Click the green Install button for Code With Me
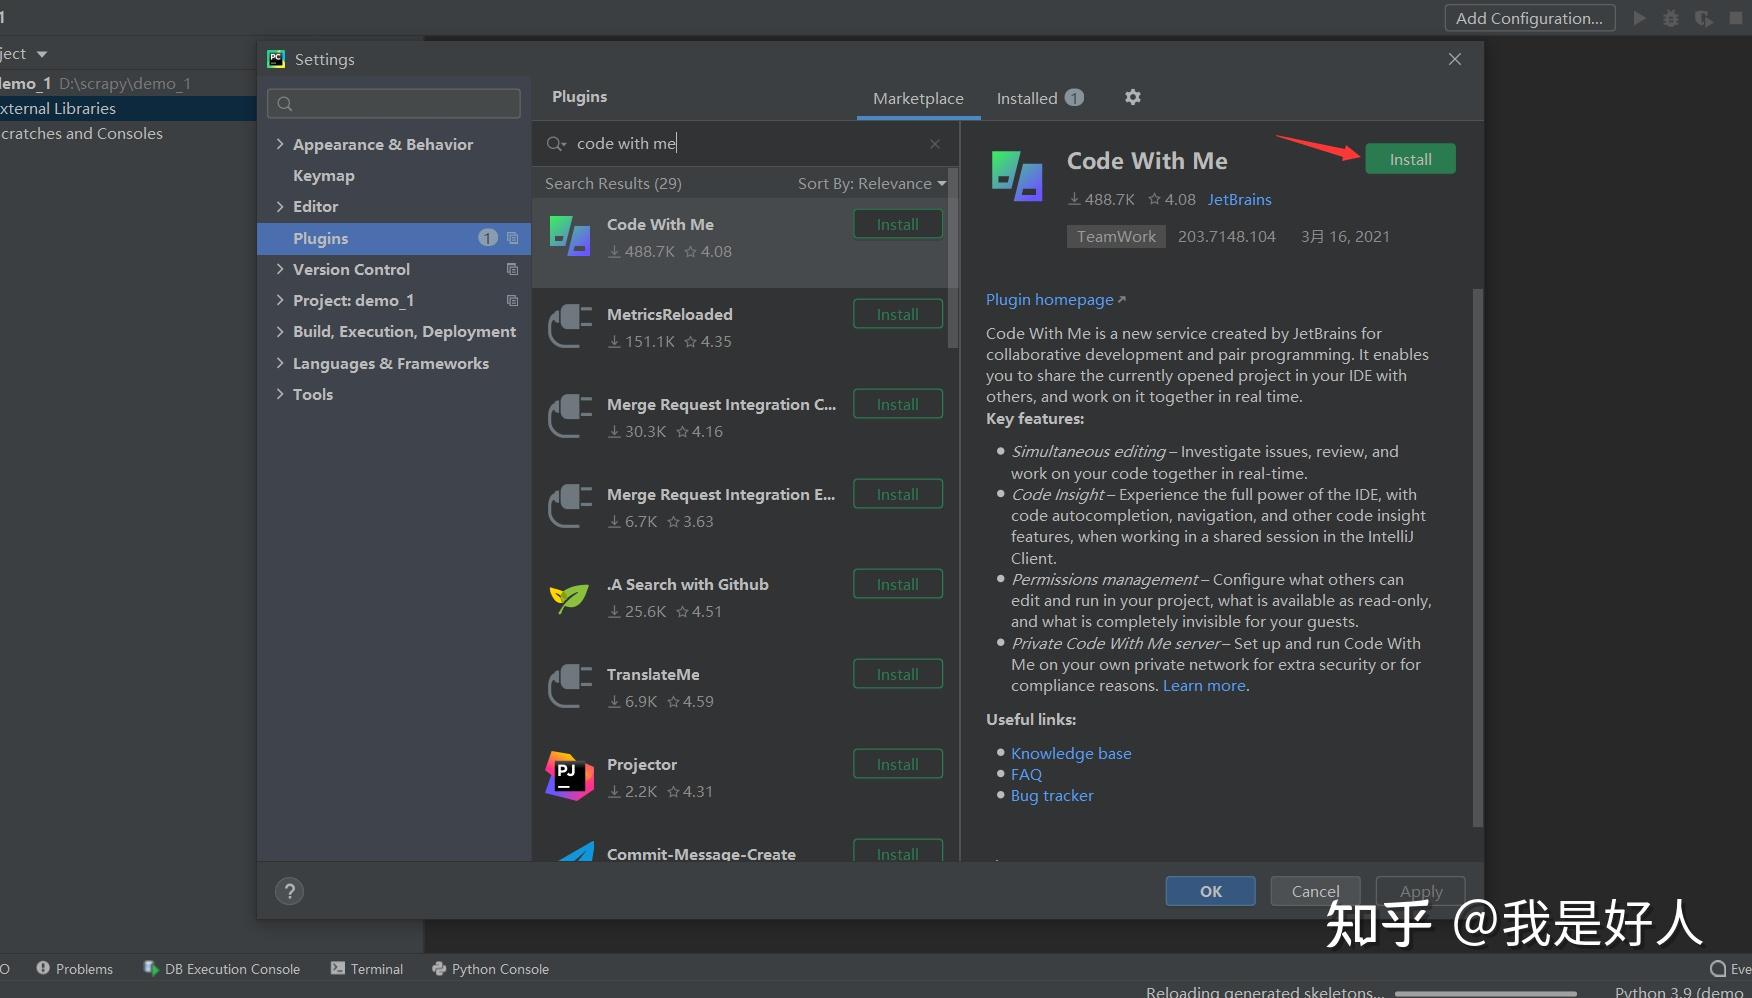Viewport: 1752px width, 998px height. tap(1410, 159)
